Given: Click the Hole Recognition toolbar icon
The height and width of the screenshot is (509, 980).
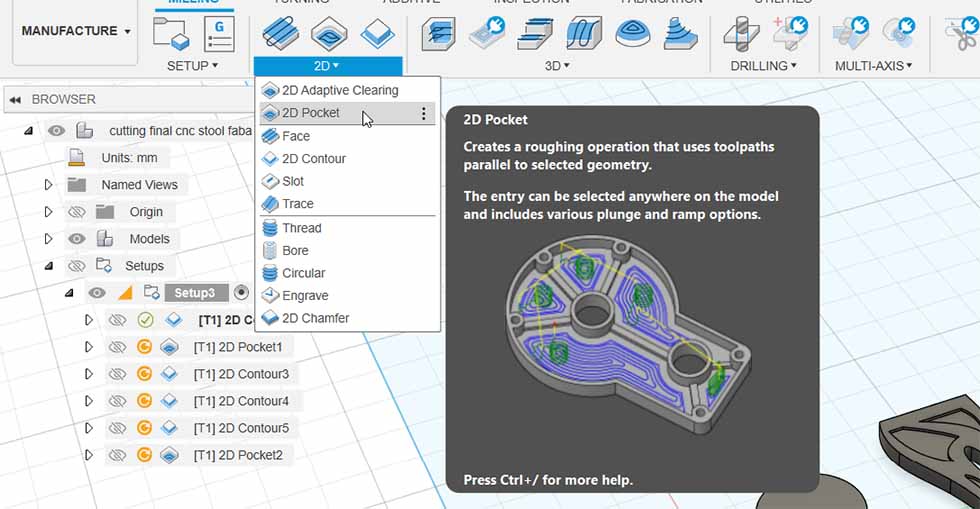Looking at the screenshot, I should point(790,33).
